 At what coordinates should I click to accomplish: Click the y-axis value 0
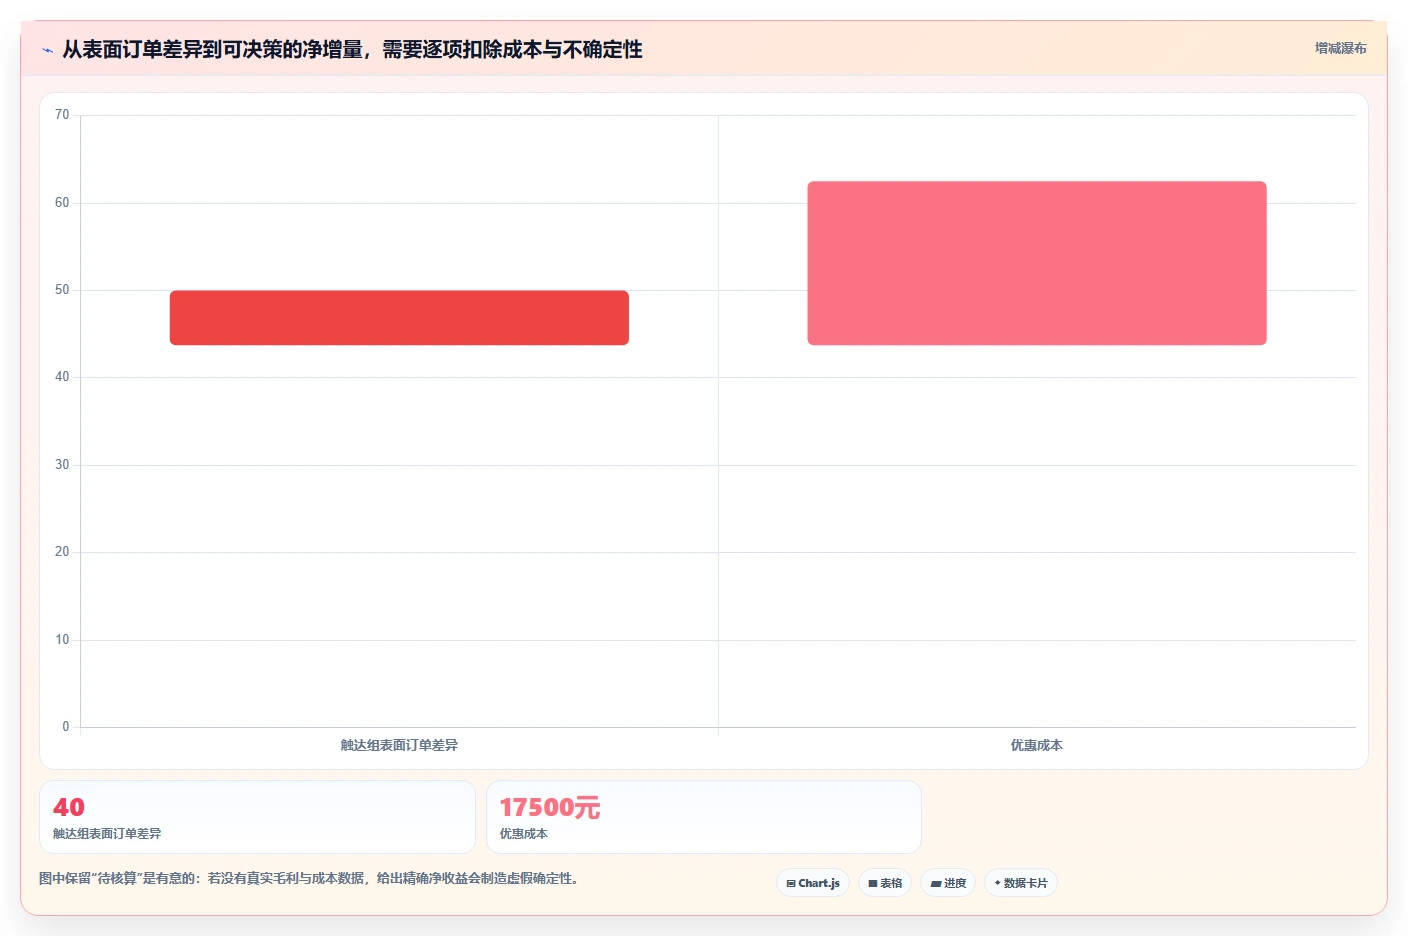tap(66, 727)
